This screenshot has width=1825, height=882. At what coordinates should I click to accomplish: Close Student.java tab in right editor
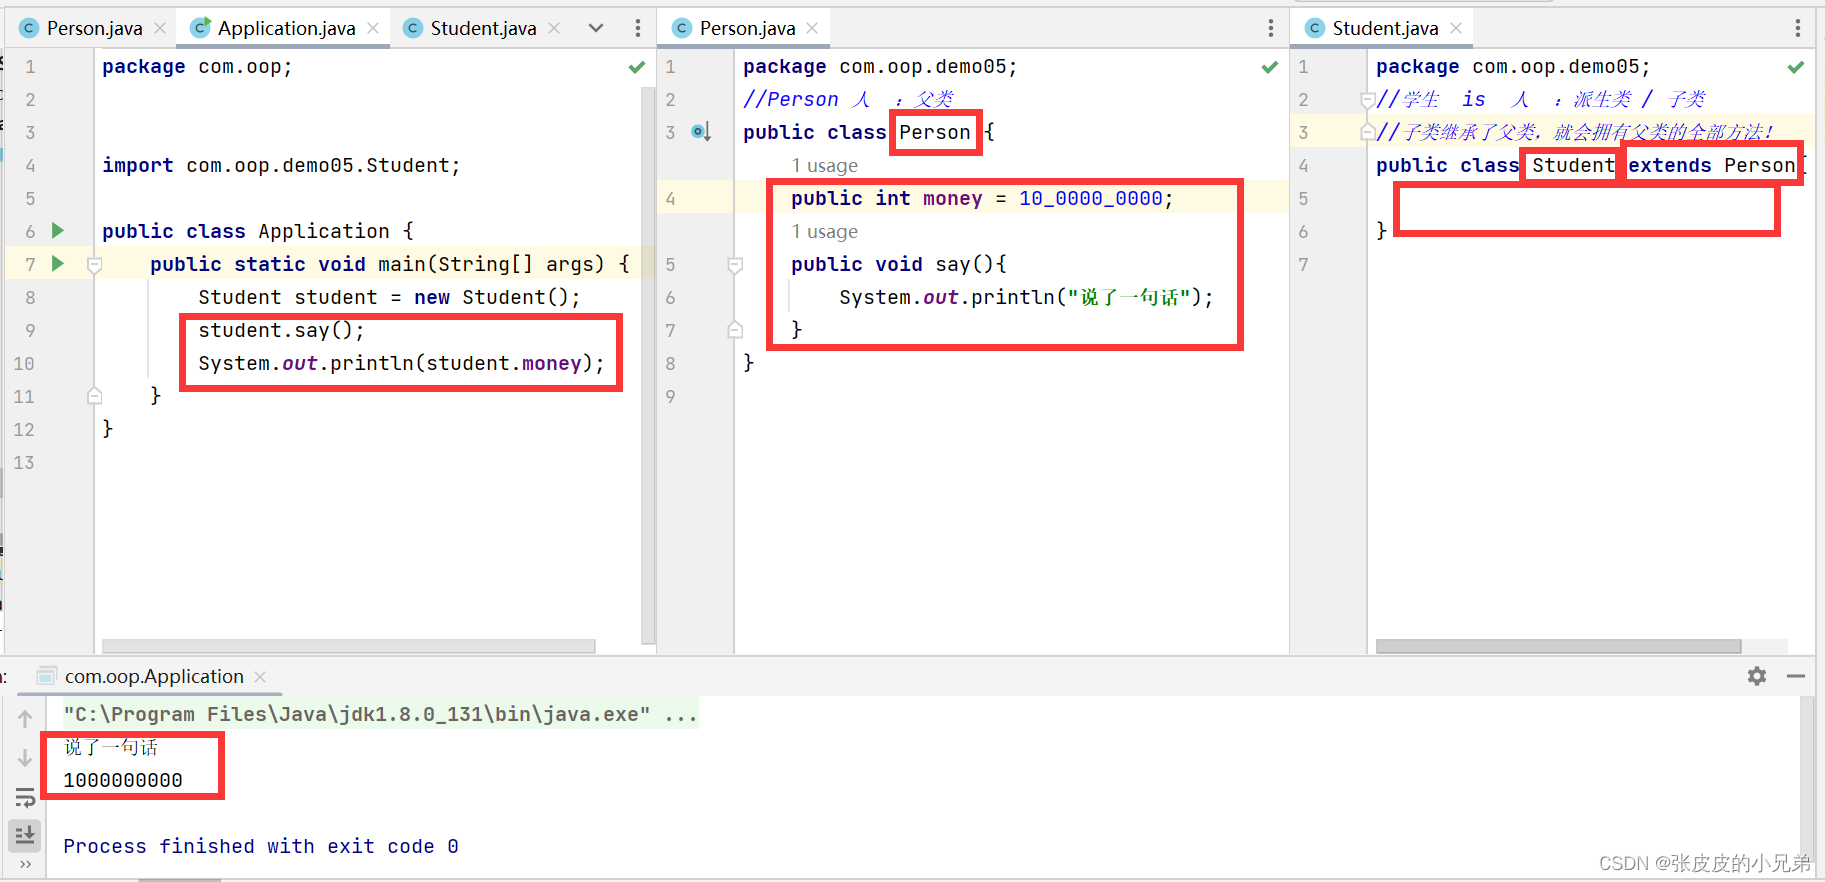[x=1456, y=28]
